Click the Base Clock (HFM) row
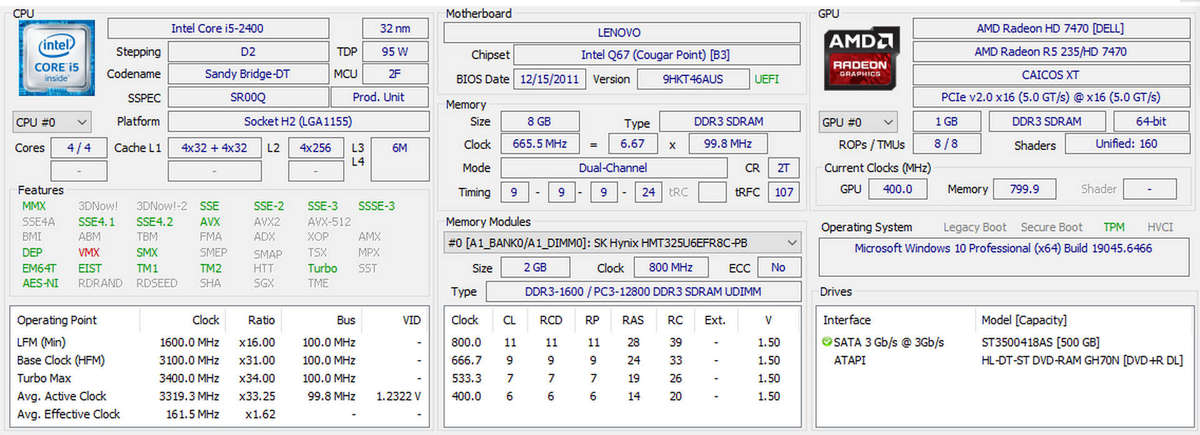The width and height of the screenshot is (1200, 435). [220, 360]
